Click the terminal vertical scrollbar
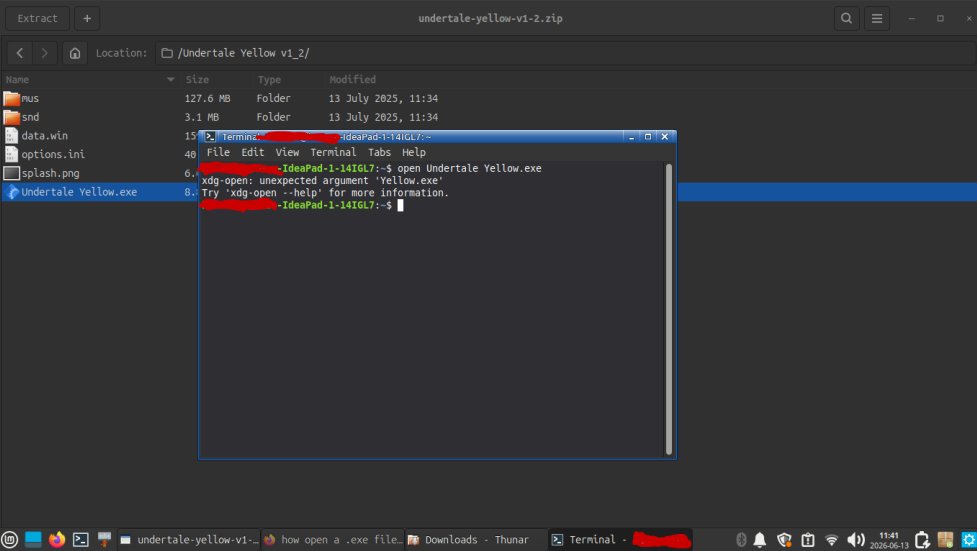Viewport: 977px width, 551px height. [669, 309]
